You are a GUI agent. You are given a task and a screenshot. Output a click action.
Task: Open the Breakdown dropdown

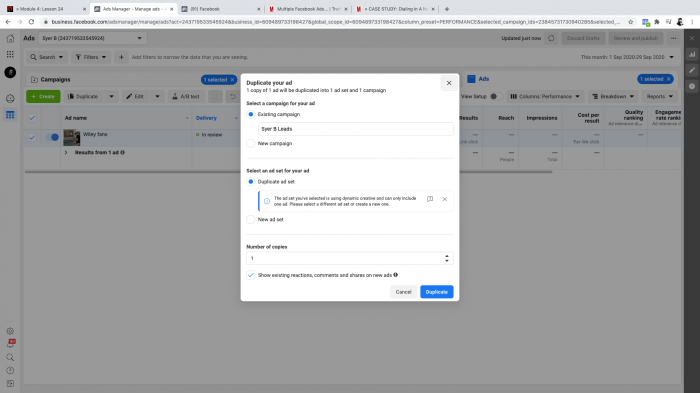612,96
